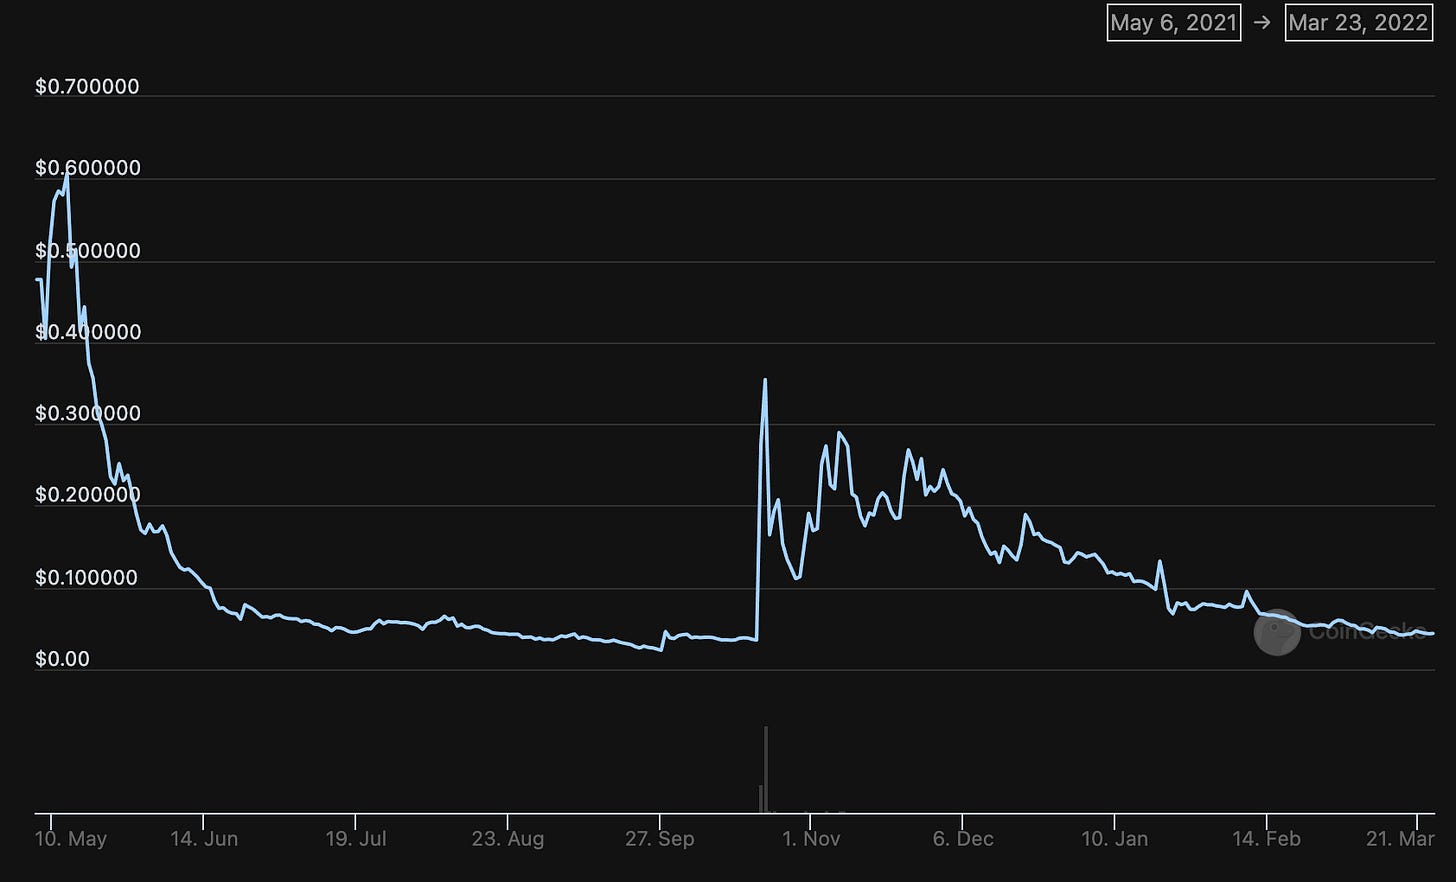Select the $0.200000 price axis label
This screenshot has height=882, width=1456.
tap(87, 495)
